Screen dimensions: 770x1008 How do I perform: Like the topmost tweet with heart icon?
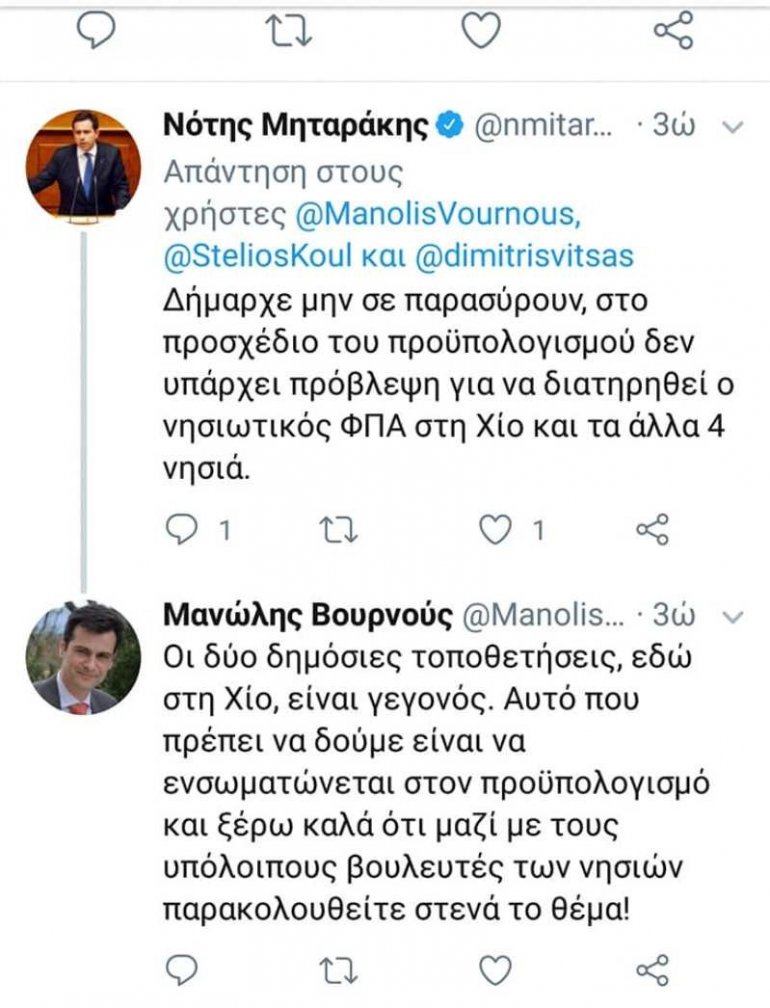pos(482,31)
